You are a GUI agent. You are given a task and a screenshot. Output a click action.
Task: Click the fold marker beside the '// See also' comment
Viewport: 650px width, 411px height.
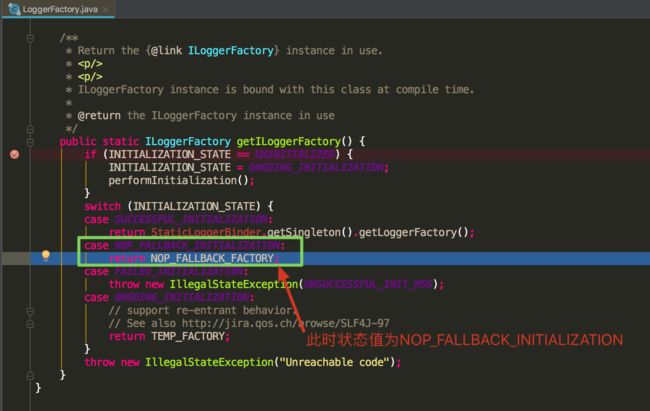click(x=30, y=324)
